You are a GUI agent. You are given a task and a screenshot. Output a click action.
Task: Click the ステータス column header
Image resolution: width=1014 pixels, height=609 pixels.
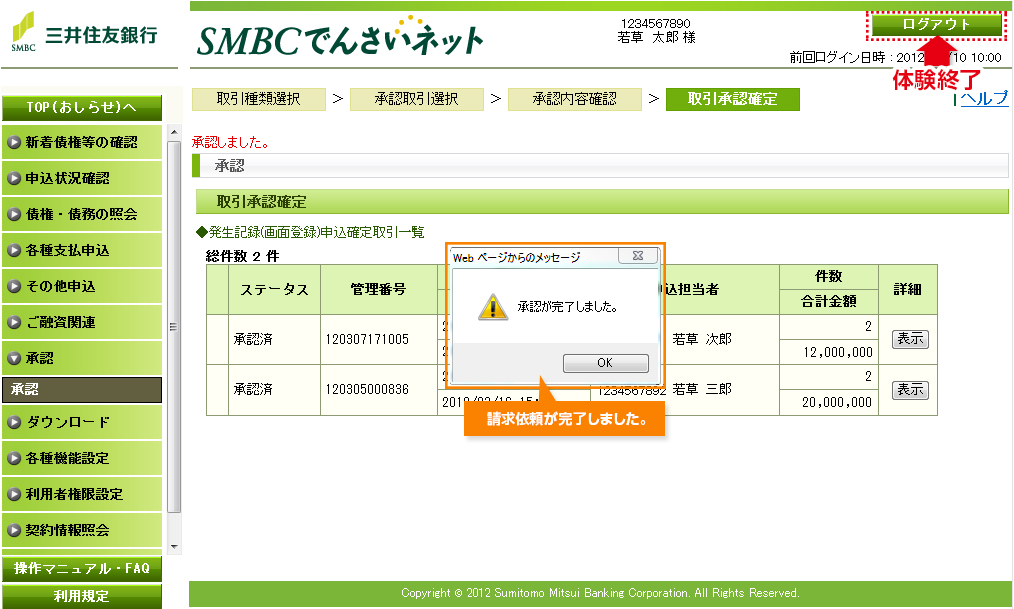coord(275,290)
